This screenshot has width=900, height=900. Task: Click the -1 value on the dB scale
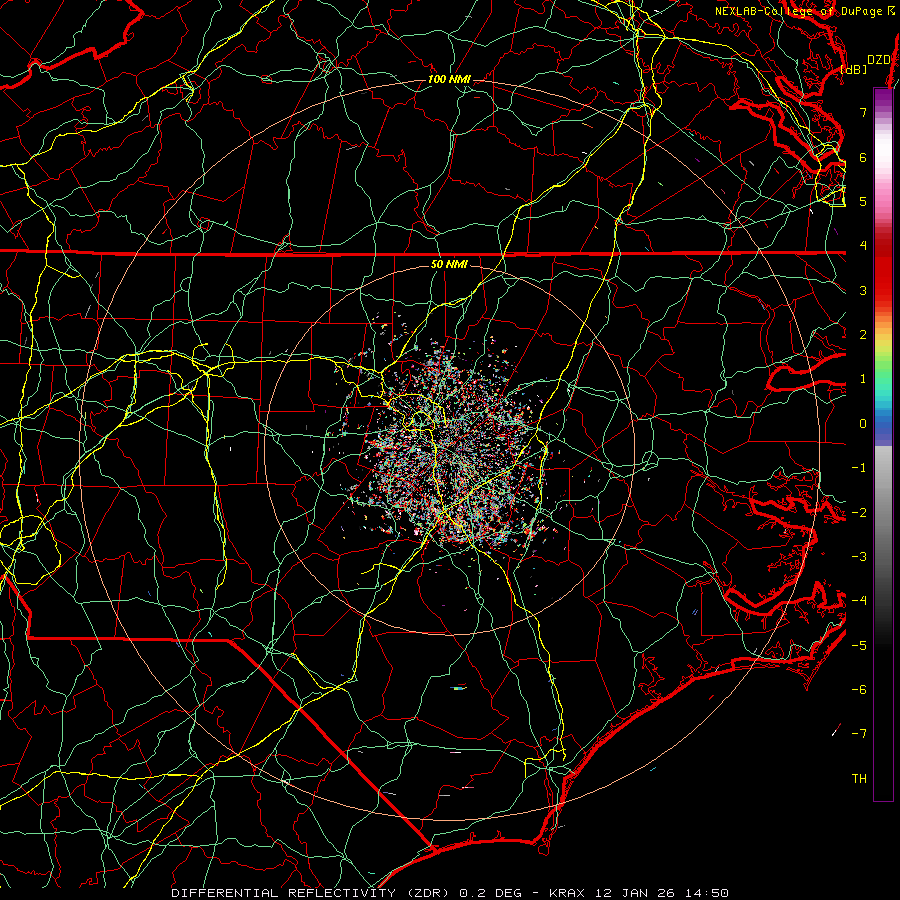coord(859,468)
